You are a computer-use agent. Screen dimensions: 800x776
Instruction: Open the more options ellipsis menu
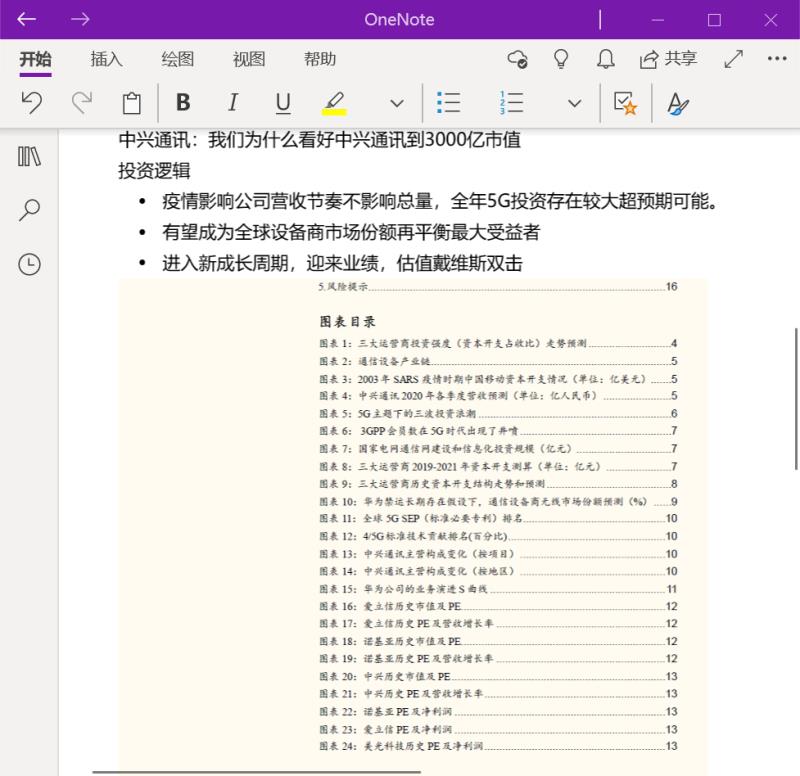coord(777,59)
